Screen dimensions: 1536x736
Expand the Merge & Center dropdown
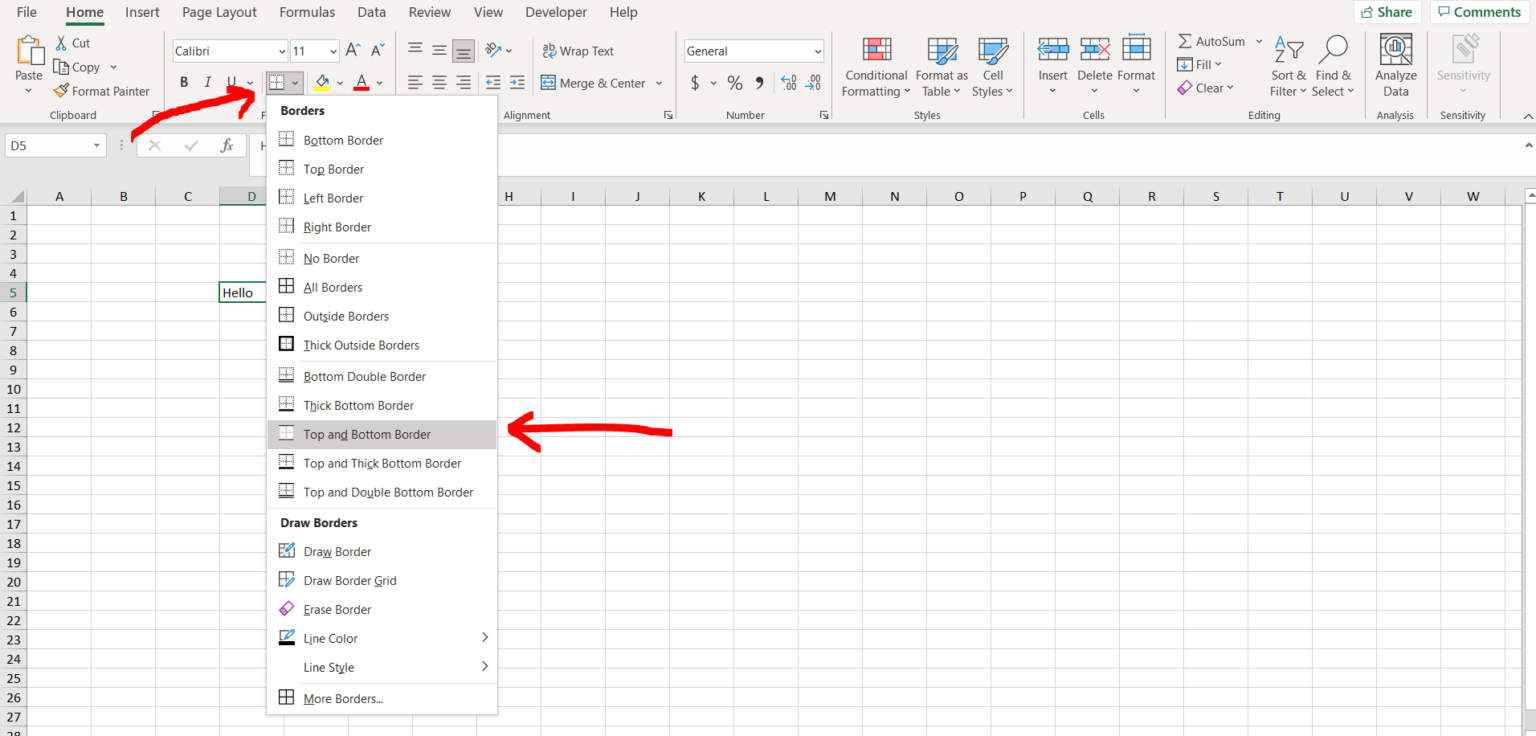tap(658, 83)
